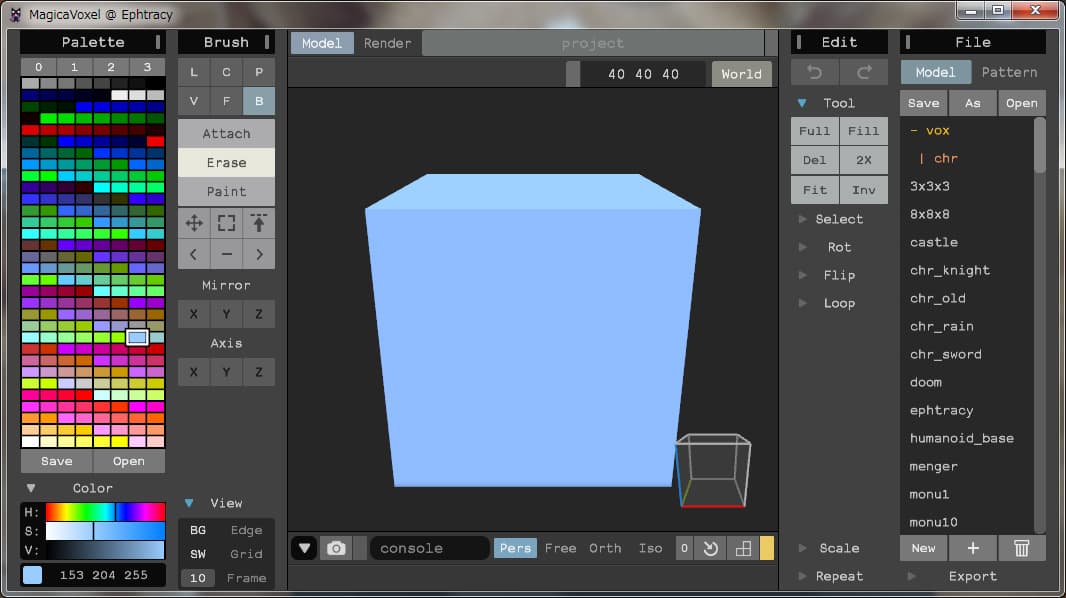Collapse the Tool section

pos(802,103)
